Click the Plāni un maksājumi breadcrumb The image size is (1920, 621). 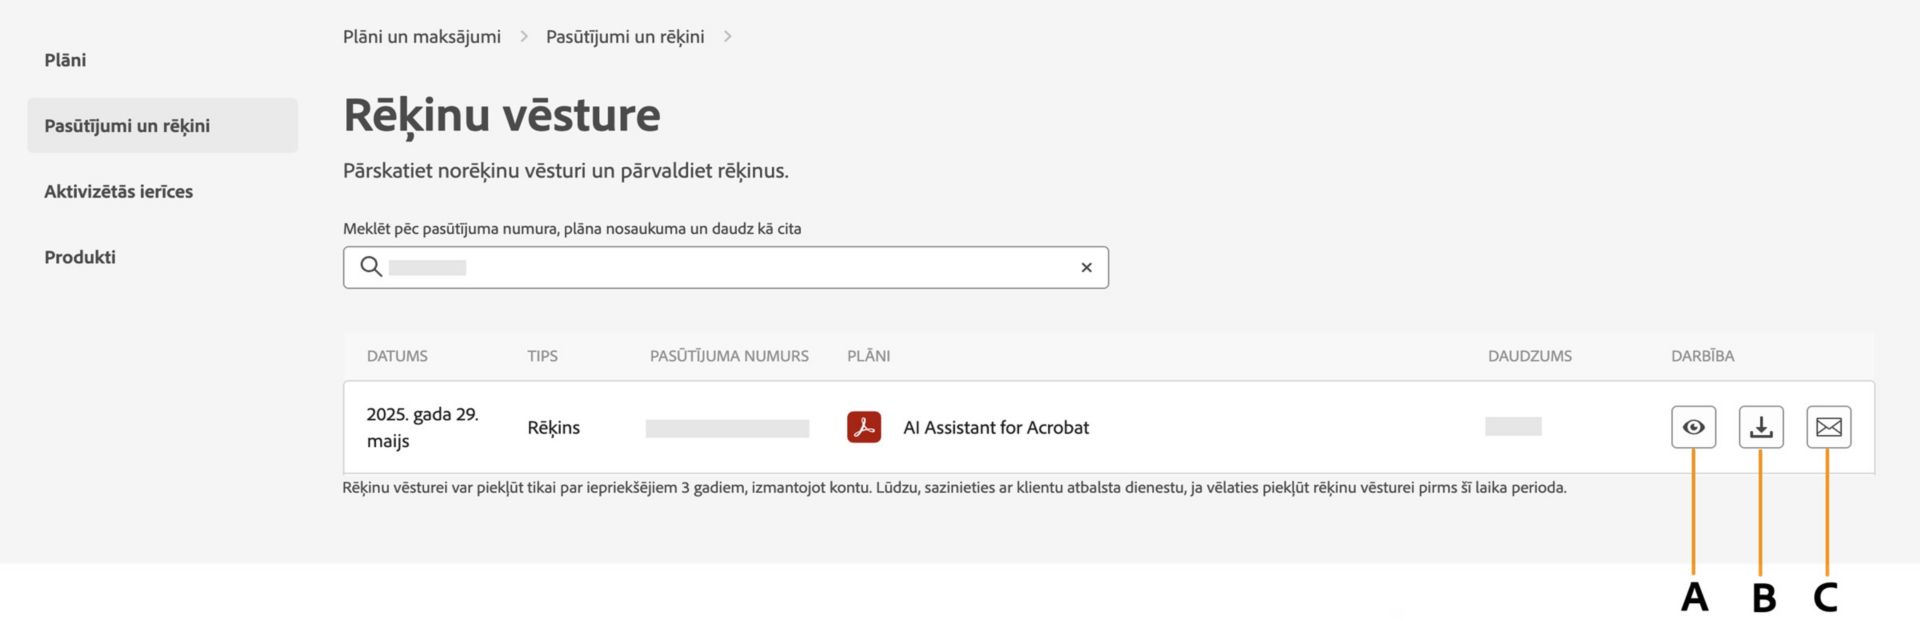pyautogui.click(x=422, y=37)
